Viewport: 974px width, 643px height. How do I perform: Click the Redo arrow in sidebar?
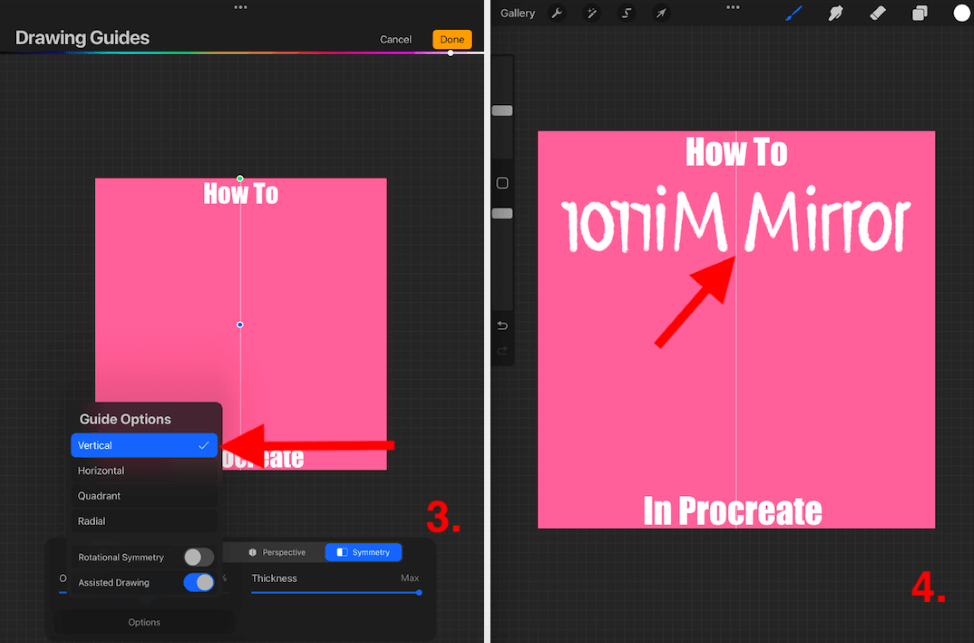[503, 351]
